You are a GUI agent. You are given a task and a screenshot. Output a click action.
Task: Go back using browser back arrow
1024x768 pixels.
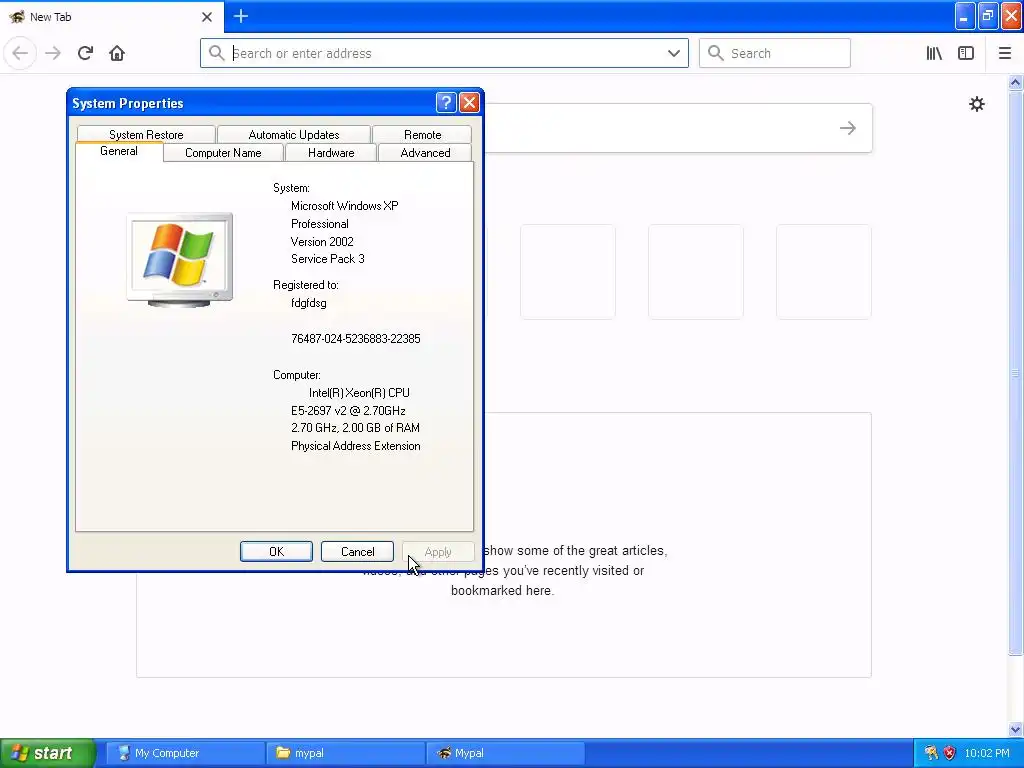click(20, 53)
